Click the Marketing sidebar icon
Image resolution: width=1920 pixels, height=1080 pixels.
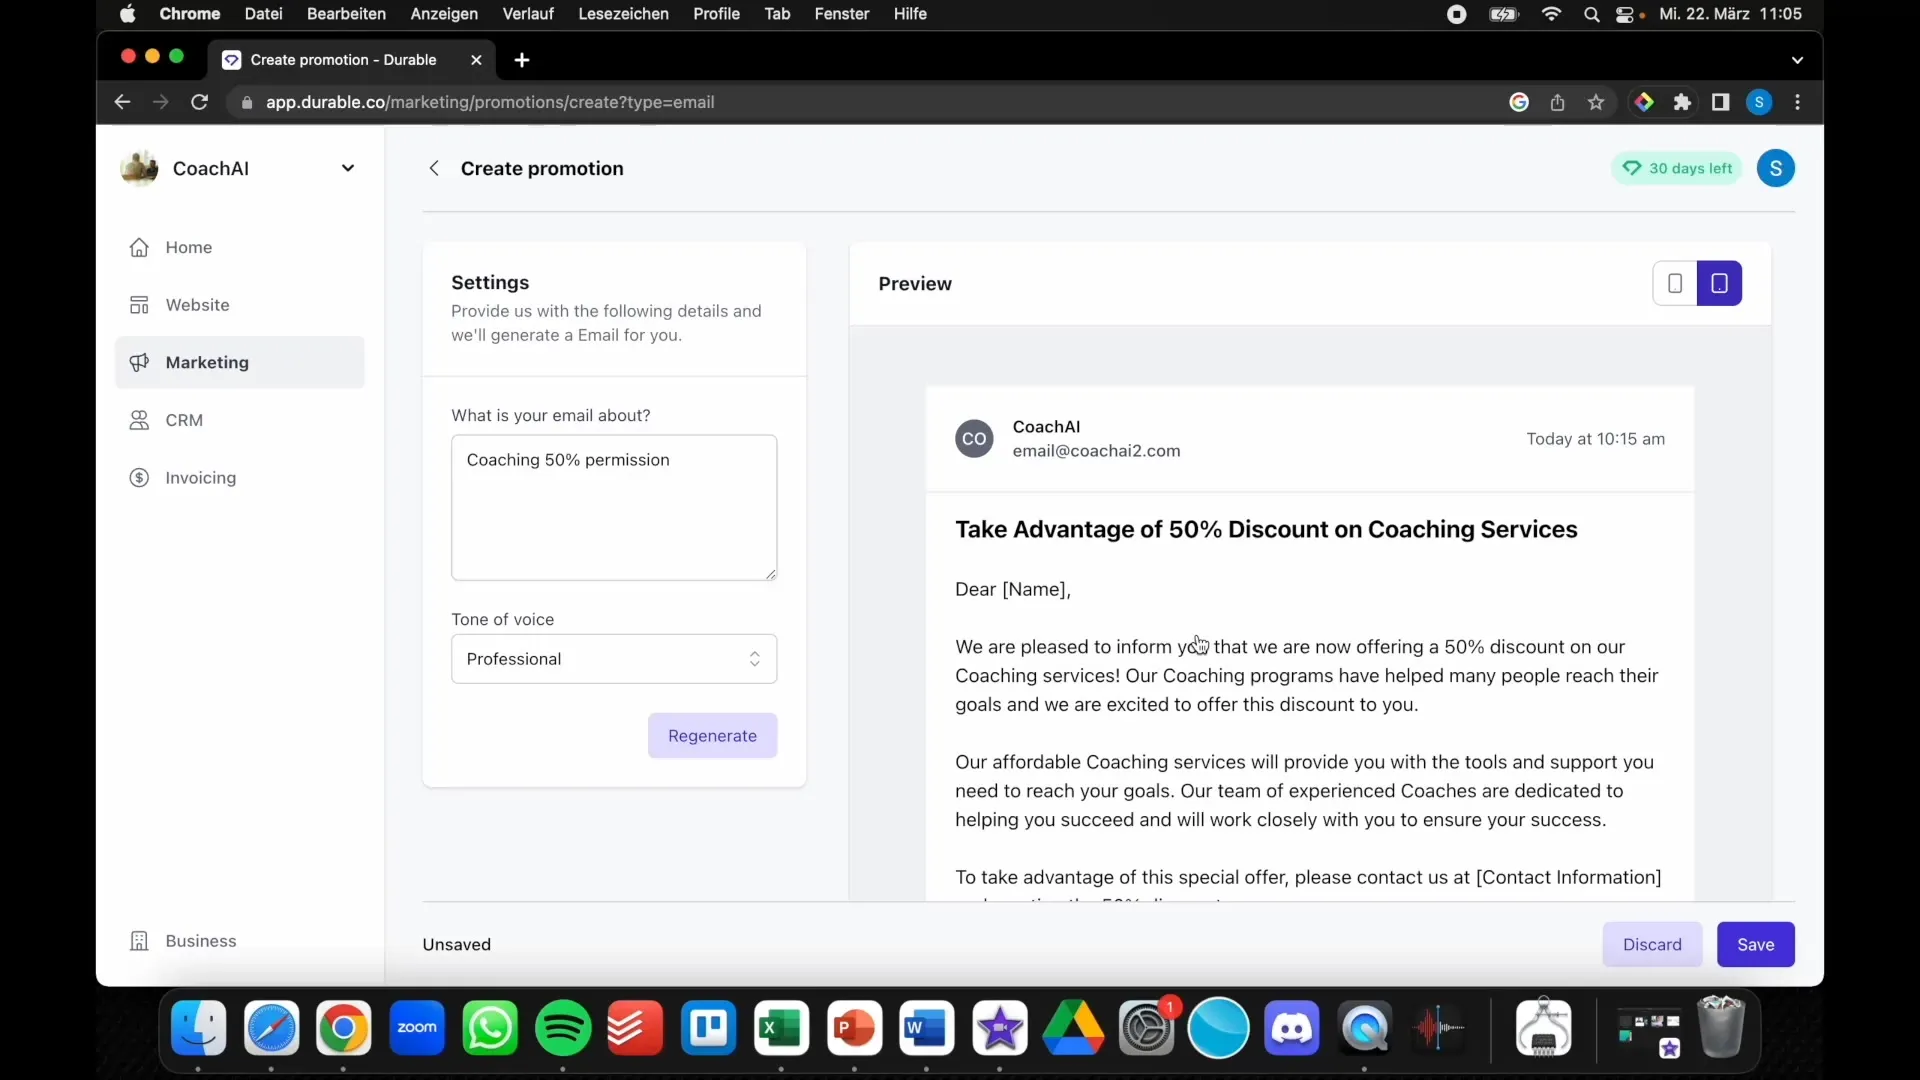(x=141, y=361)
